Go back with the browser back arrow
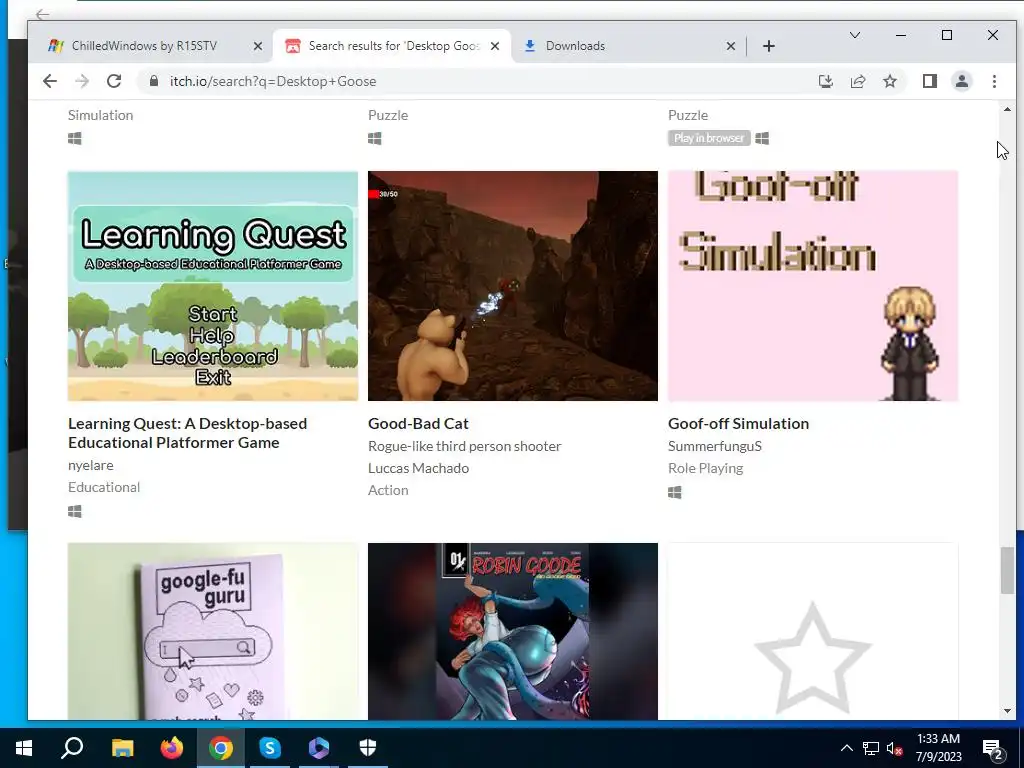 pyautogui.click(x=50, y=81)
